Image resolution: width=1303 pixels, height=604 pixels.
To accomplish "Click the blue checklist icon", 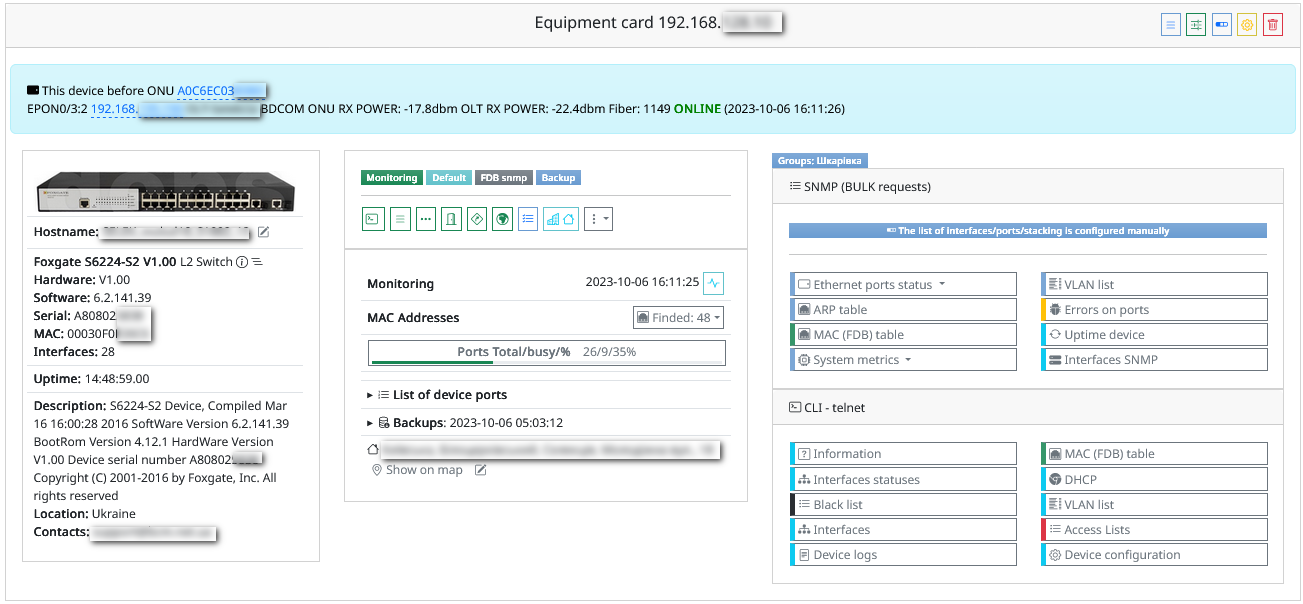I will click(529, 219).
